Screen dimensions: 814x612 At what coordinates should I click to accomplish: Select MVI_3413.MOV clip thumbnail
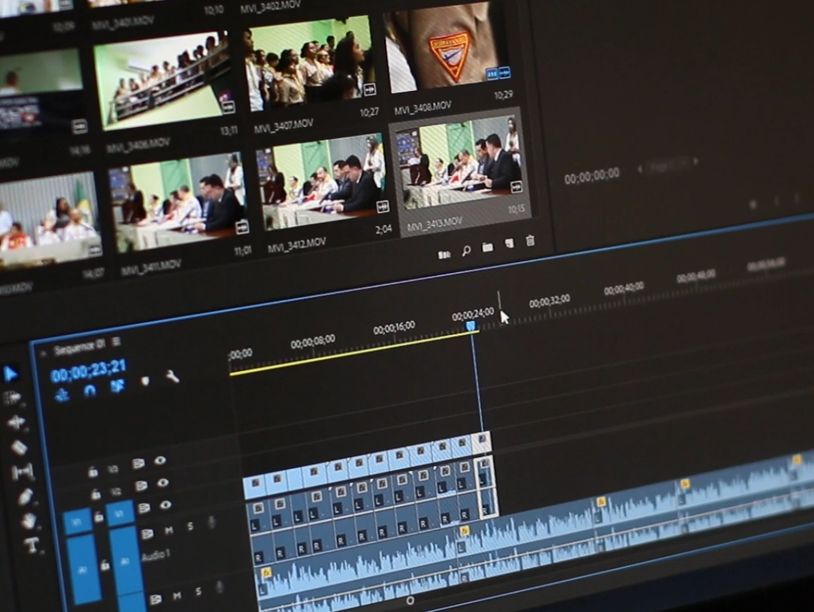click(460, 161)
